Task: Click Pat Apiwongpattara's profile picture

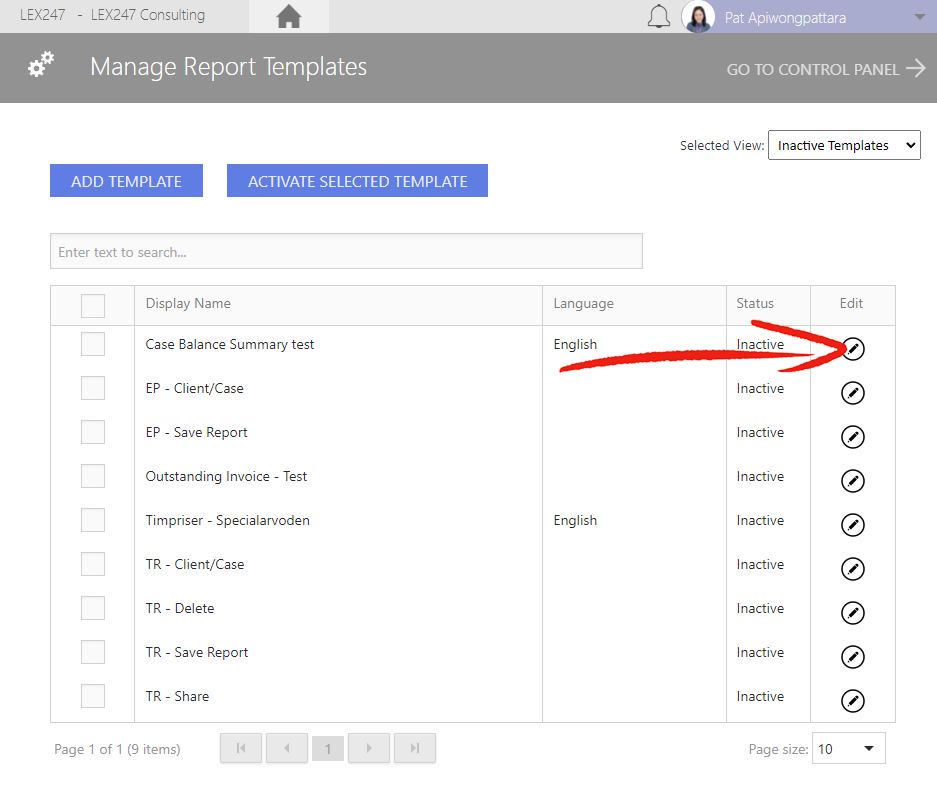Action: point(698,17)
